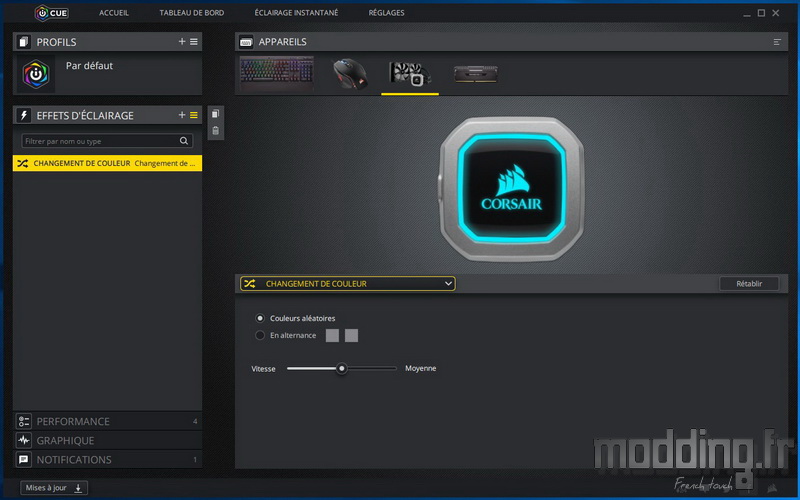Click the Filtrer par nom ou type field

click(x=107, y=141)
